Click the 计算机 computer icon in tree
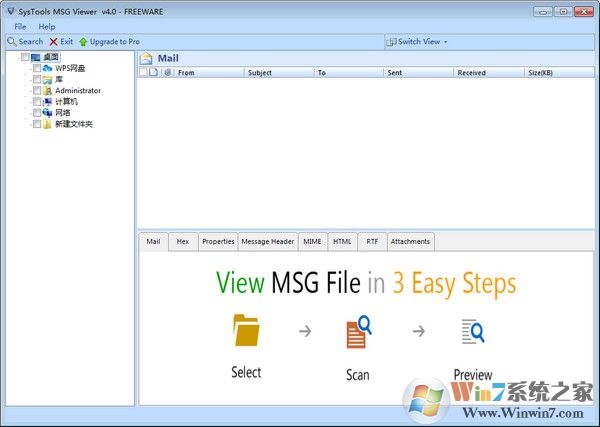This screenshot has height=427, width=600. 47,102
